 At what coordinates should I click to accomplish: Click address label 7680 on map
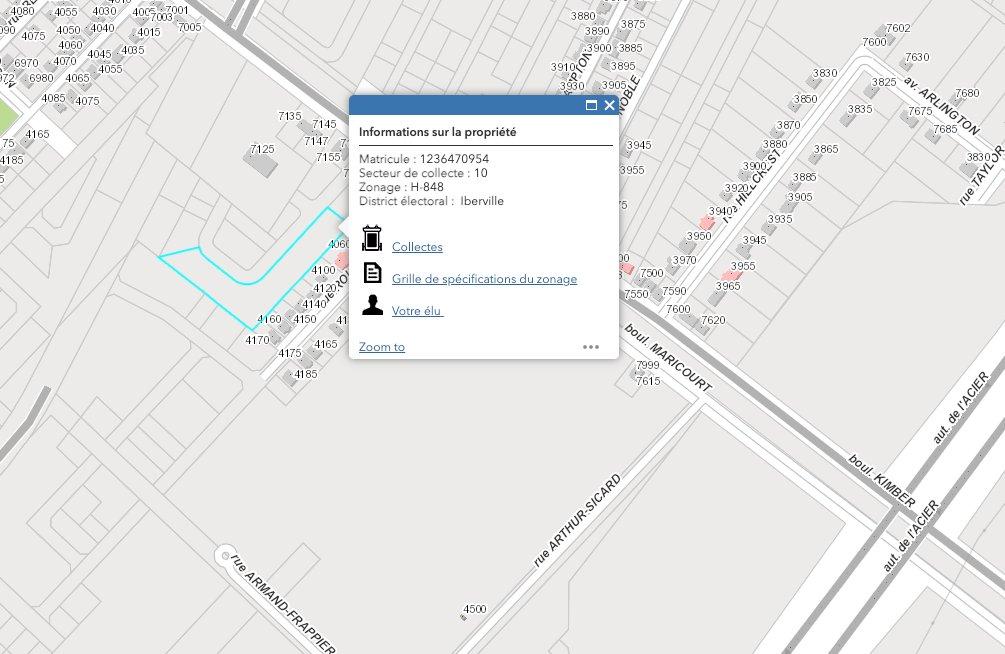click(x=967, y=93)
